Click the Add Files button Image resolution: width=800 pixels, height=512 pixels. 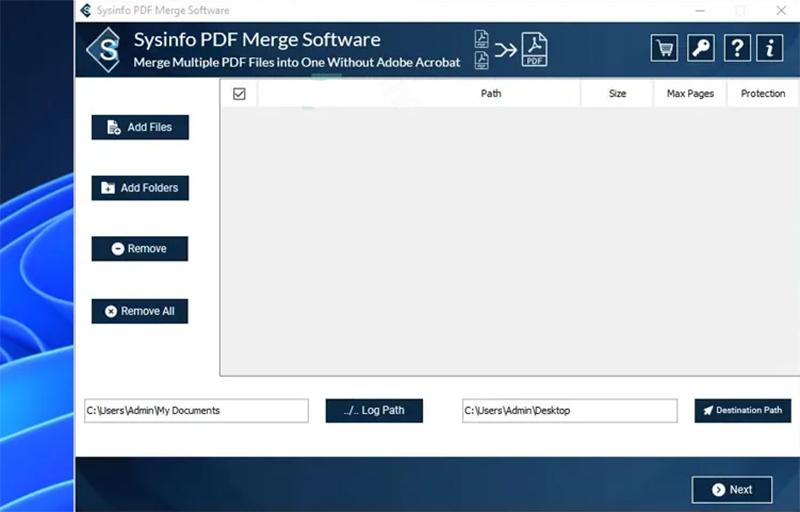[140, 127]
